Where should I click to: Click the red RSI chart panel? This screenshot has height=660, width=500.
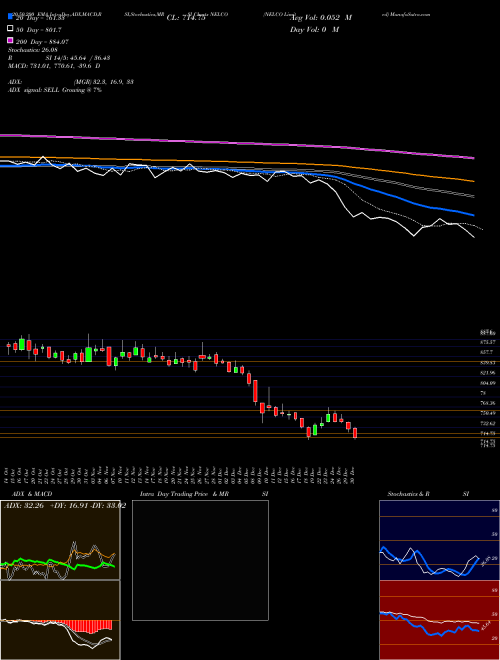[439, 620]
